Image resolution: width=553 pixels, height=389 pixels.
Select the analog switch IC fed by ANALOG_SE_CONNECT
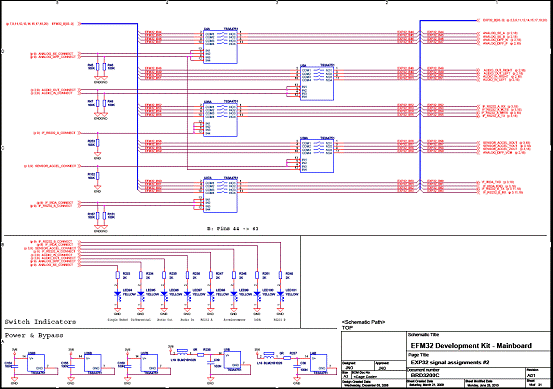click(220, 47)
